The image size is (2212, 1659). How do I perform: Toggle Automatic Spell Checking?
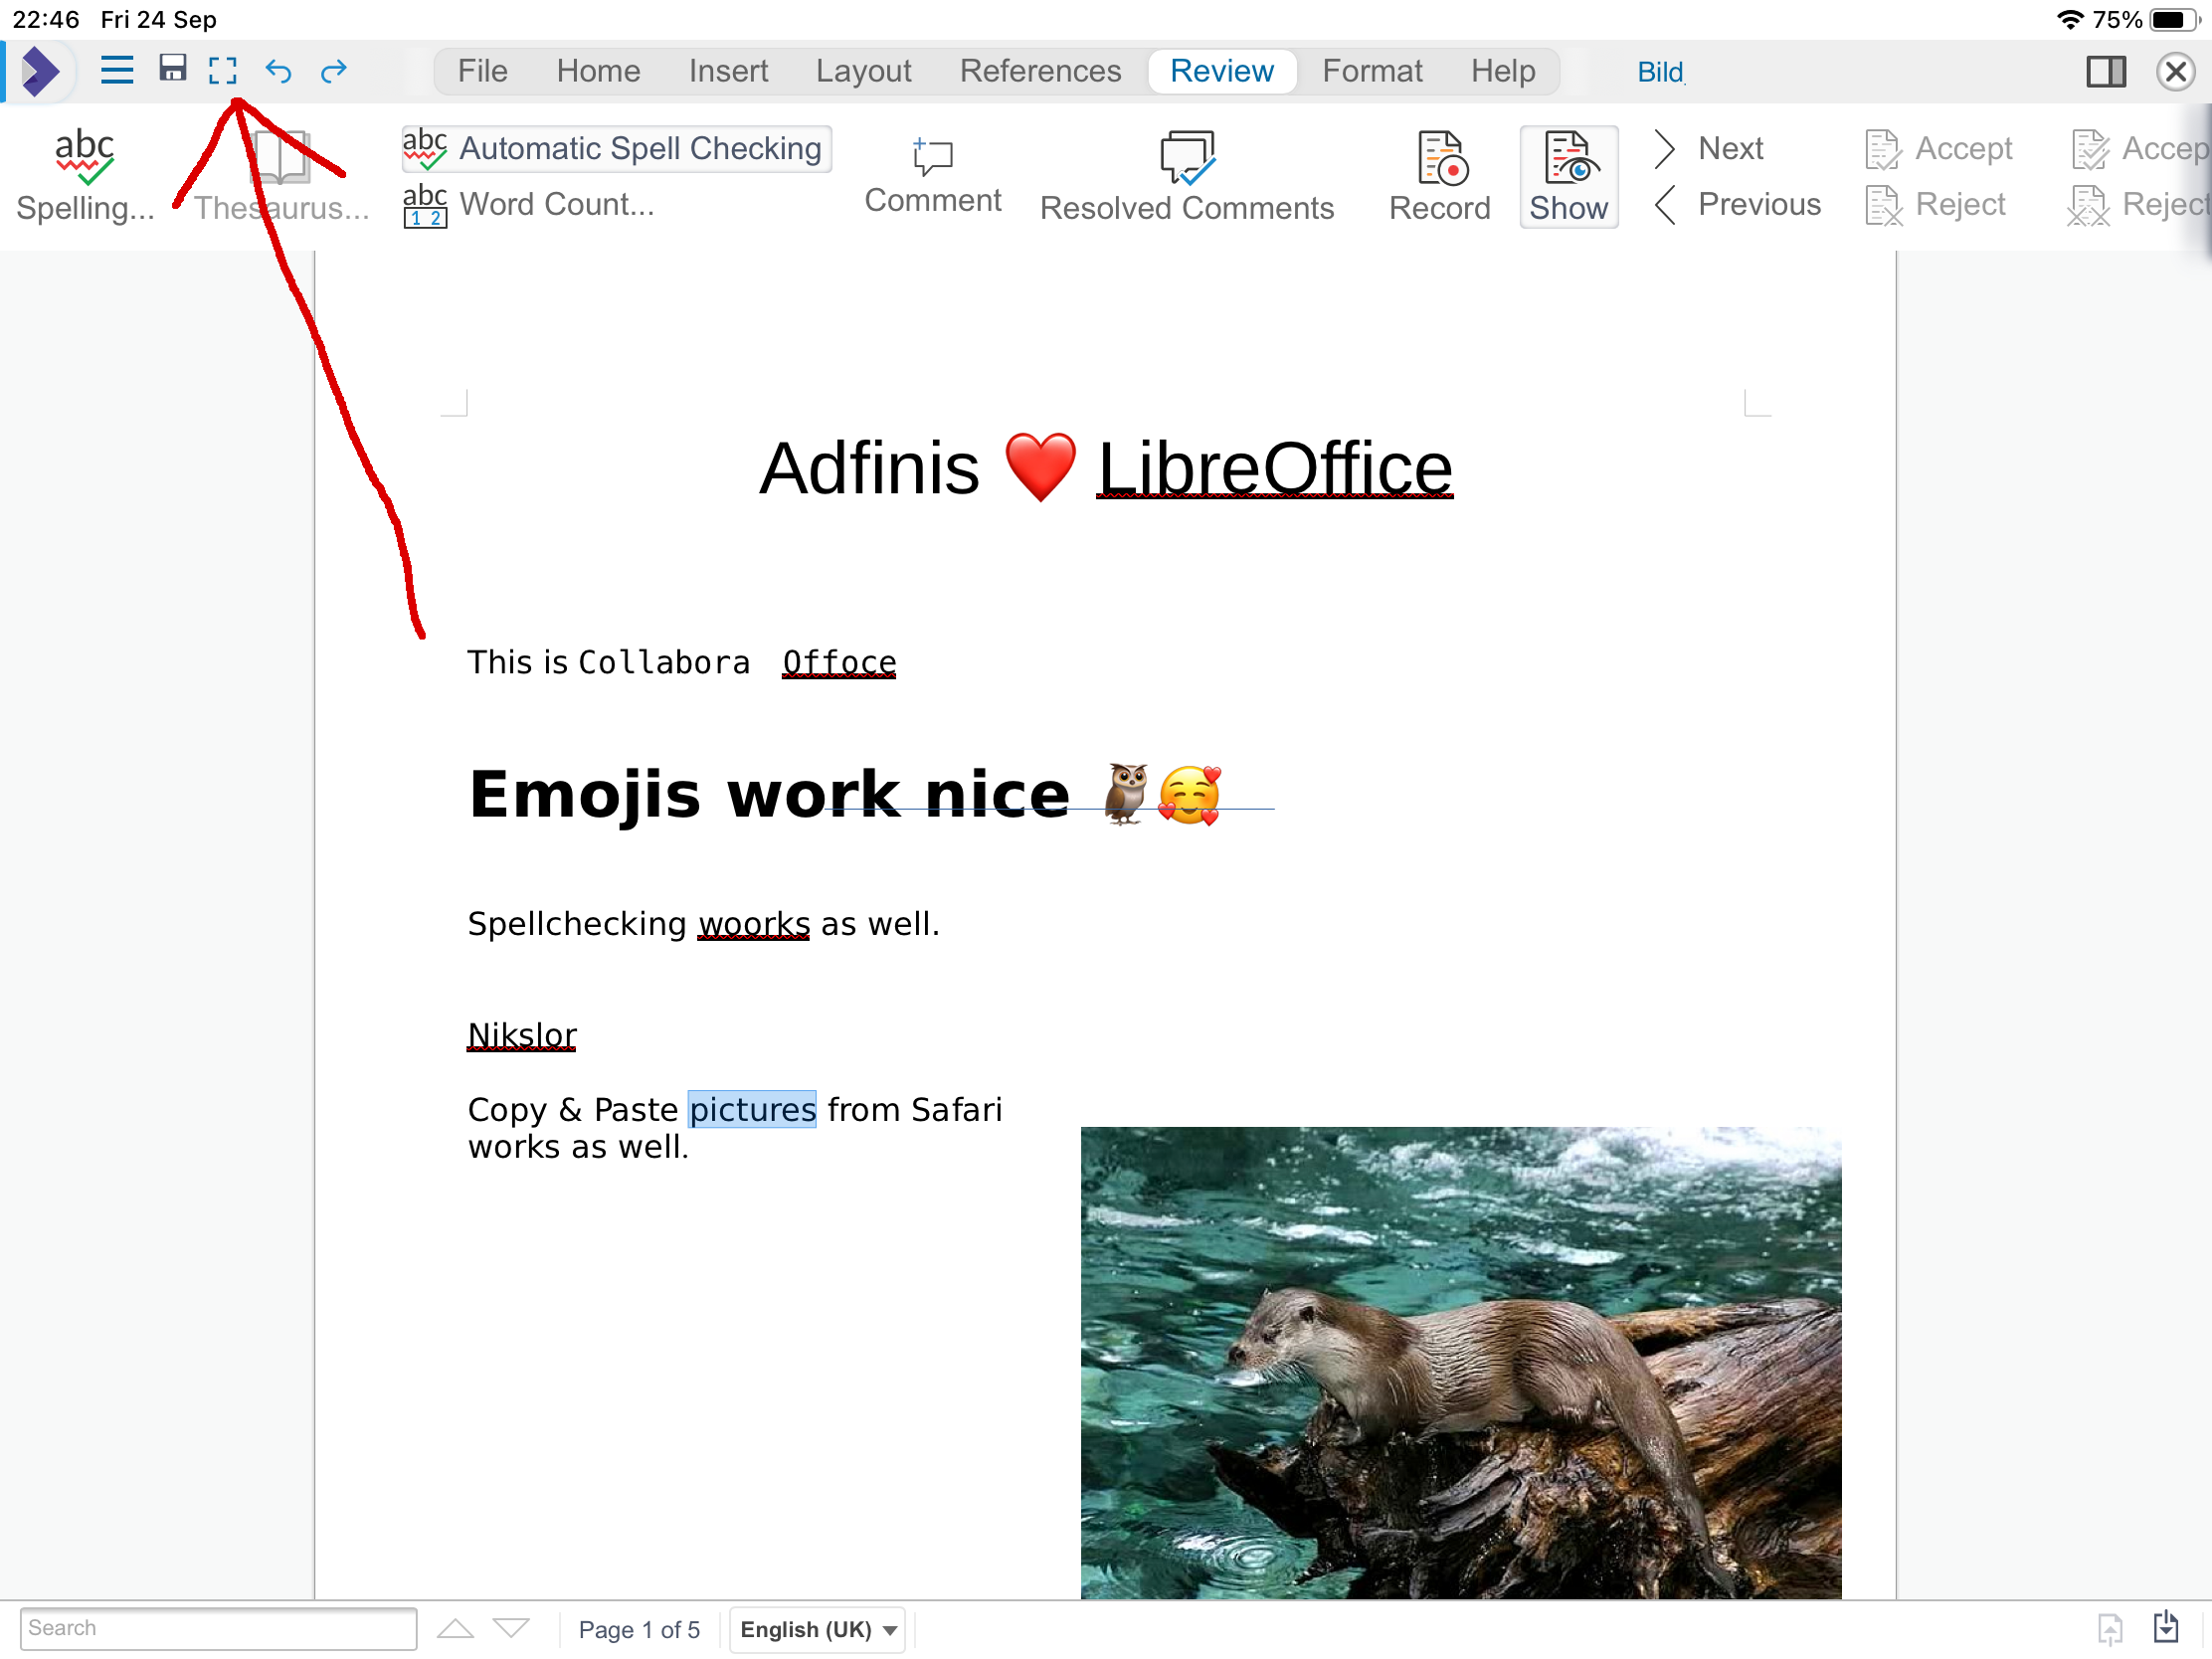tap(615, 148)
